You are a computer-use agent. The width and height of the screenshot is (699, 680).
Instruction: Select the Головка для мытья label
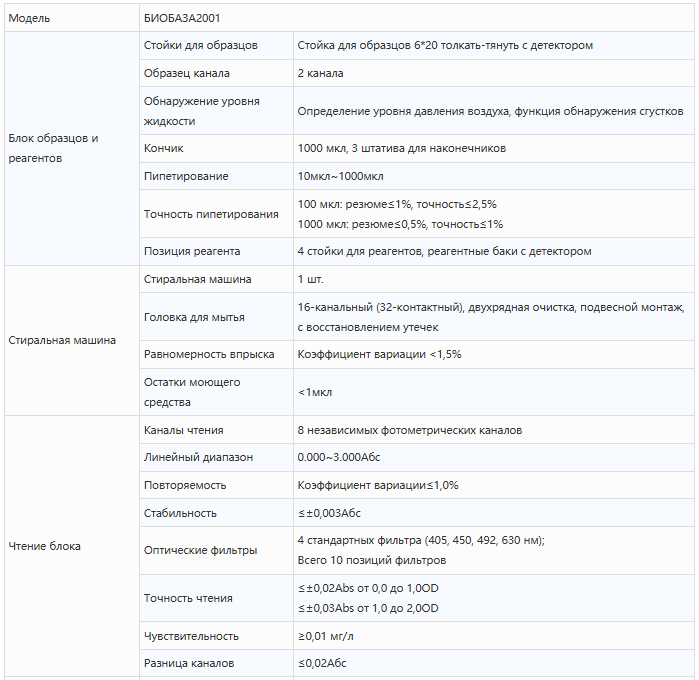click(194, 317)
